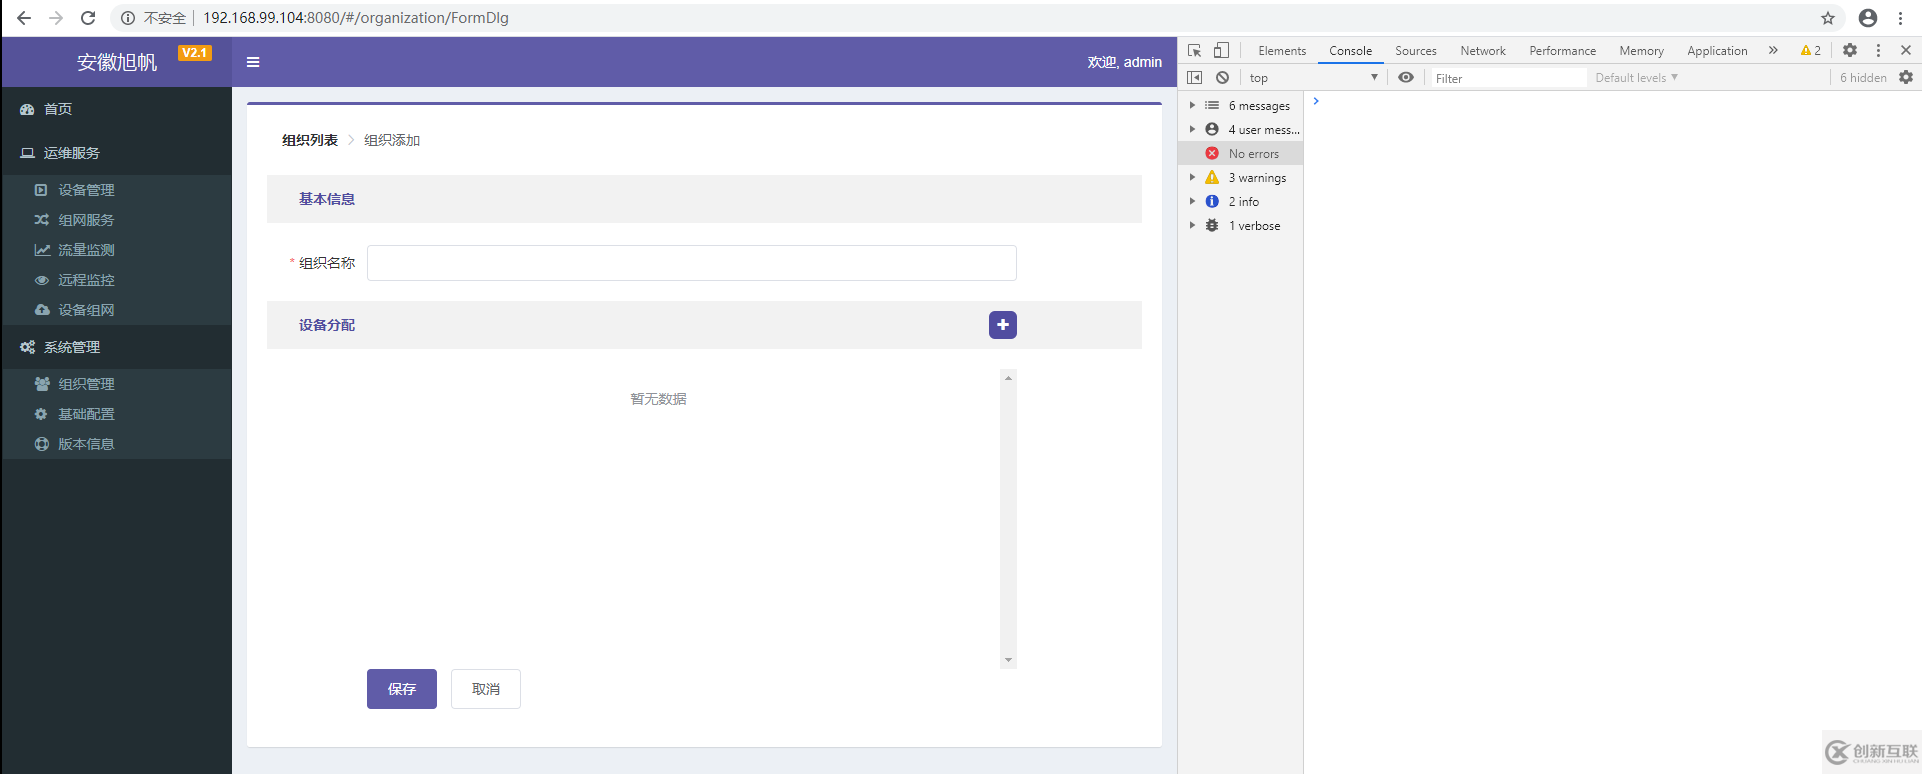Toggle the hamburger sidebar collapse icon
The height and width of the screenshot is (774, 1922).
pos(253,62)
